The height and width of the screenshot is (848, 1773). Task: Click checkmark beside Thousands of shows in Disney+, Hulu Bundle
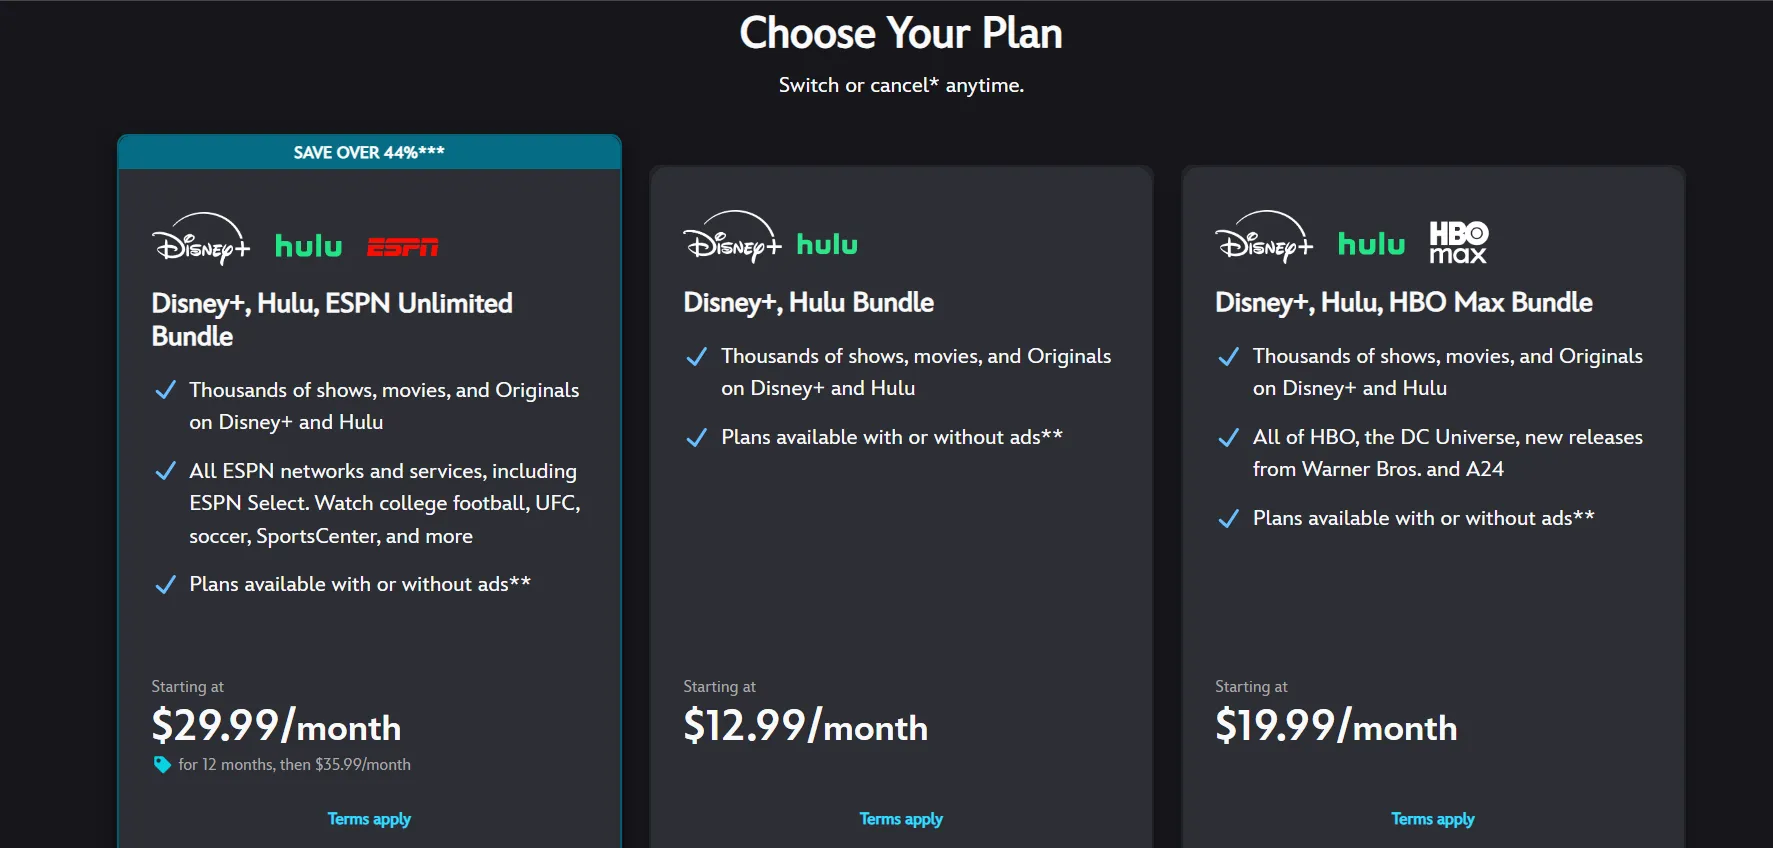click(697, 357)
